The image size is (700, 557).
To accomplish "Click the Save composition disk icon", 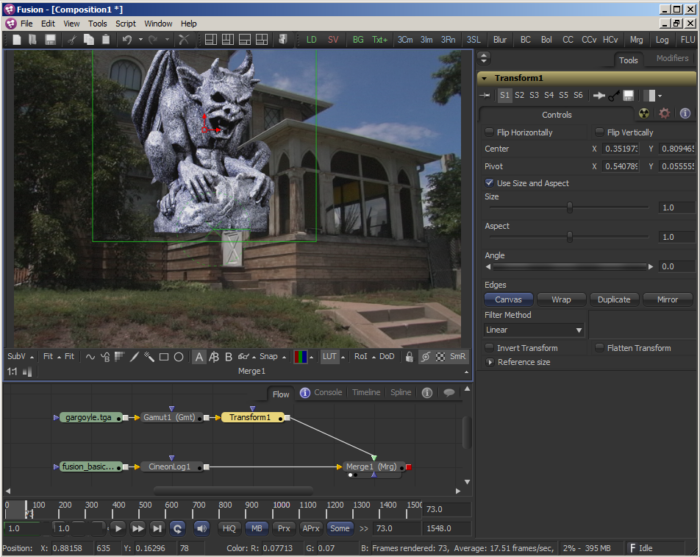I will pyautogui.click(x=50, y=40).
